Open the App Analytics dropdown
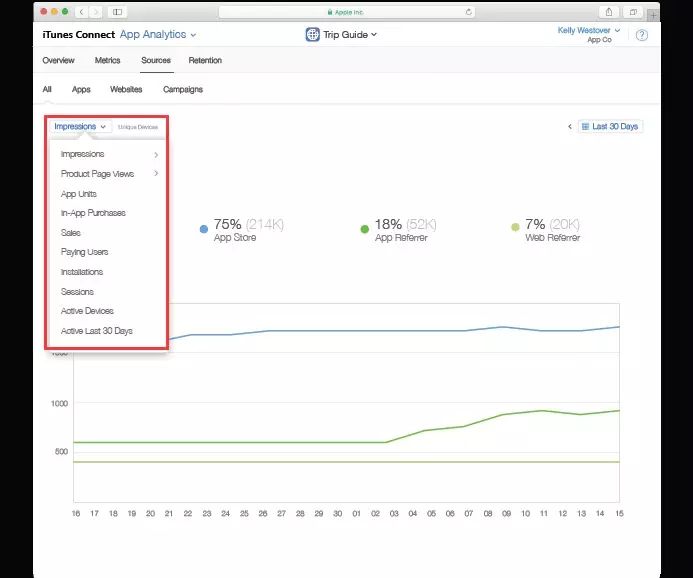This screenshot has width=693, height=578. pyautogui.click(x=158, y=34)
